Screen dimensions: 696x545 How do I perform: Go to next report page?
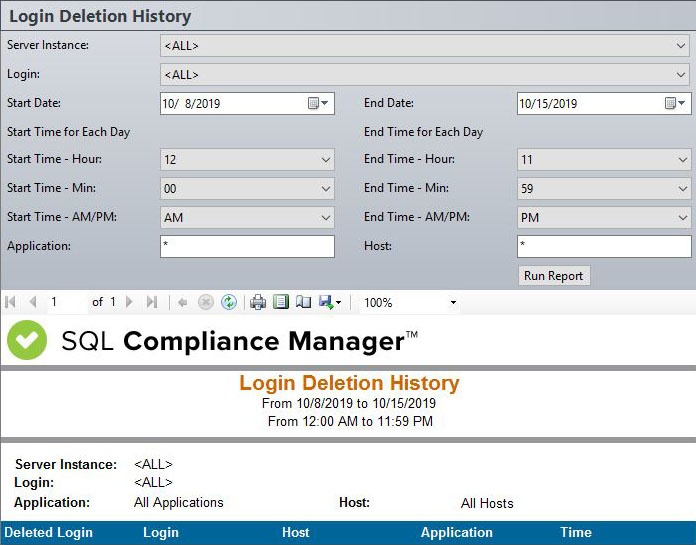(x=131, y=302)
